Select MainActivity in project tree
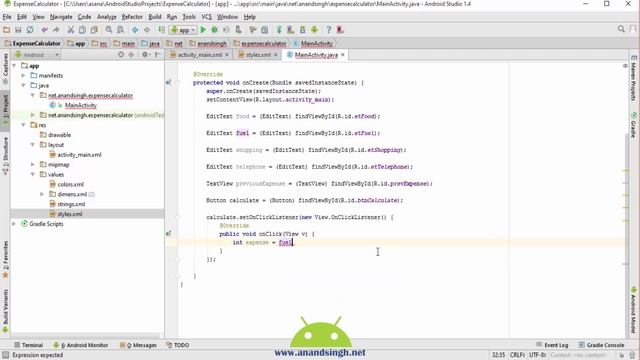 80,105
